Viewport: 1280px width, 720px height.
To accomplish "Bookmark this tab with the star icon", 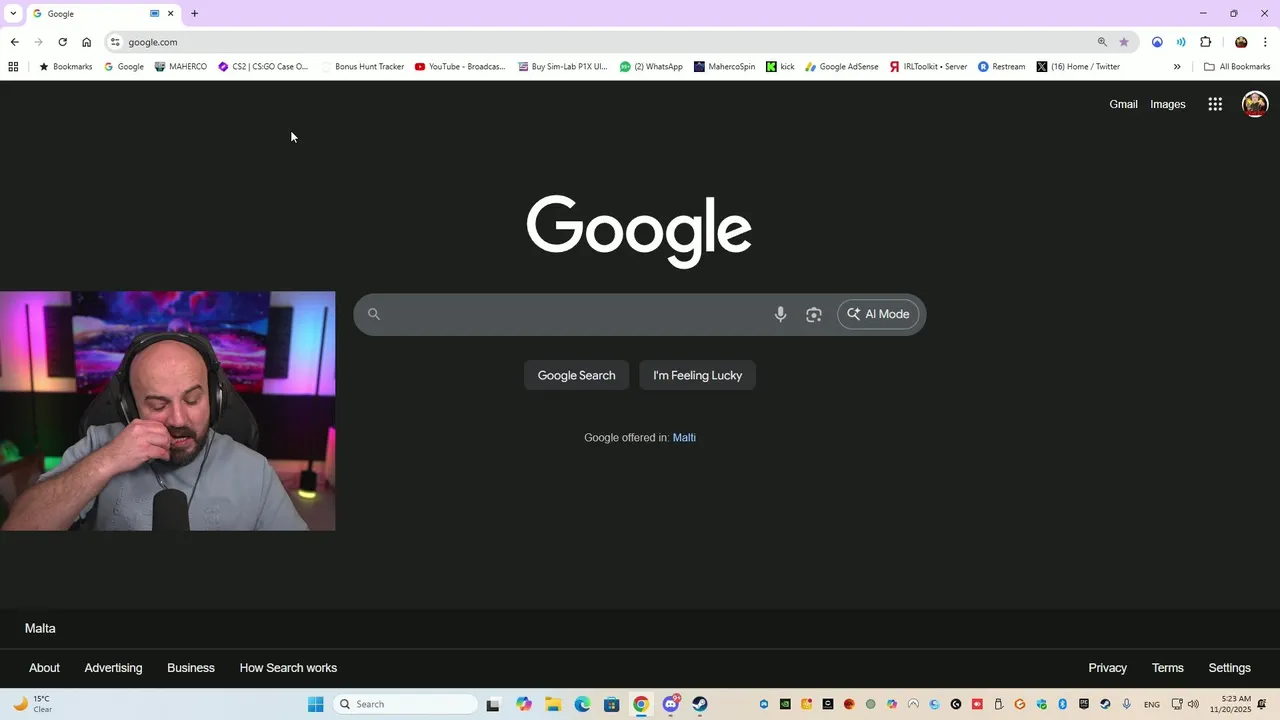I will tap(1124, 42).
